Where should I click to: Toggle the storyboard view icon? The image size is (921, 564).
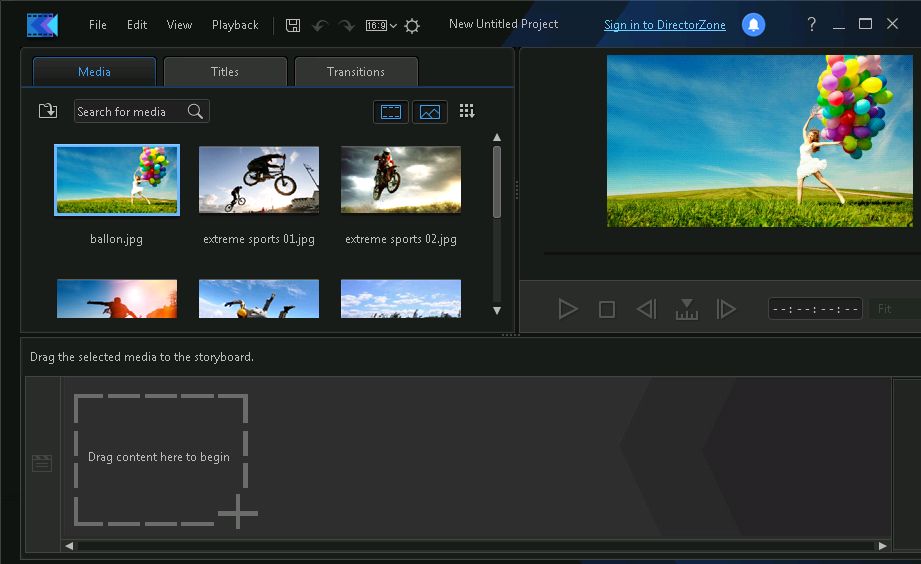coord(42,463)
